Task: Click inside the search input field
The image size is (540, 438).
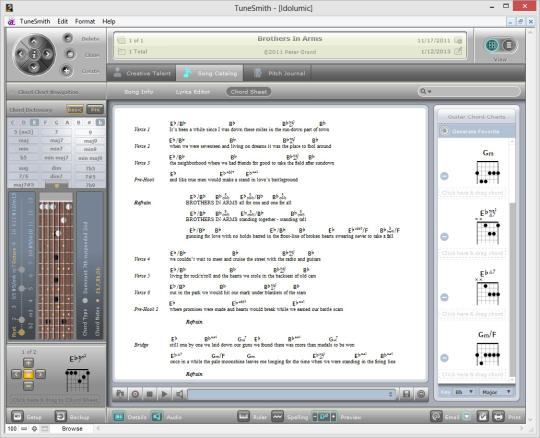Action: [x=475, y=91]
